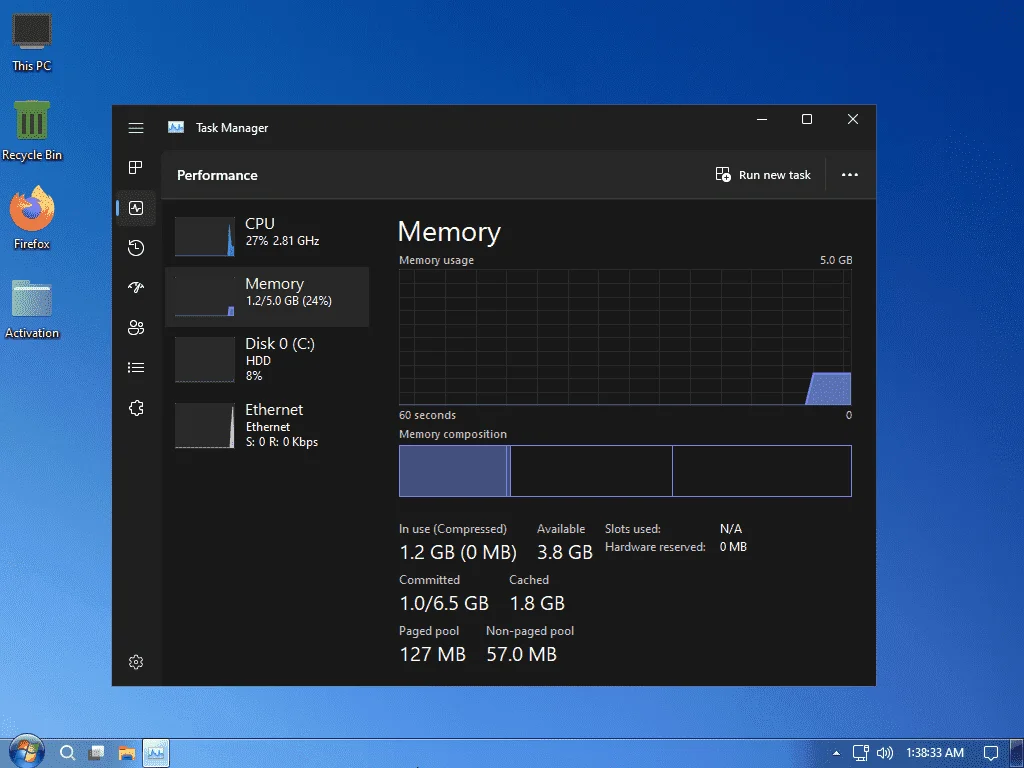
Task: Click the Task View taskbar icon
Action: point(97,753)
